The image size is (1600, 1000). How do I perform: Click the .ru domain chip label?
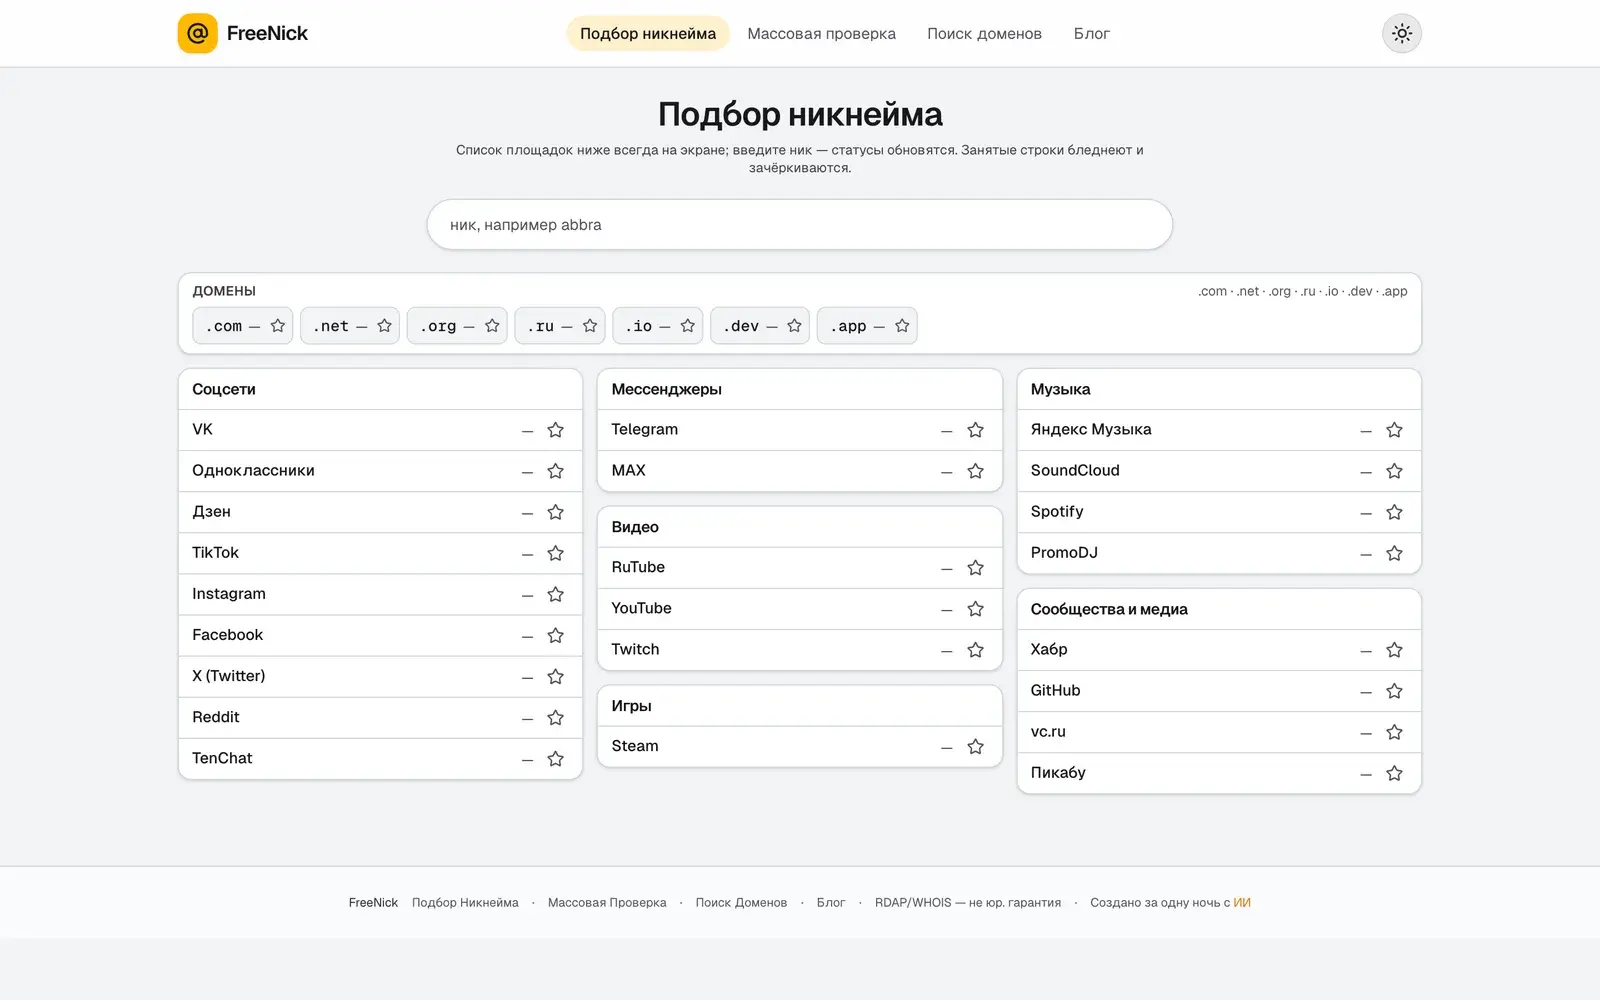point(540,326)
